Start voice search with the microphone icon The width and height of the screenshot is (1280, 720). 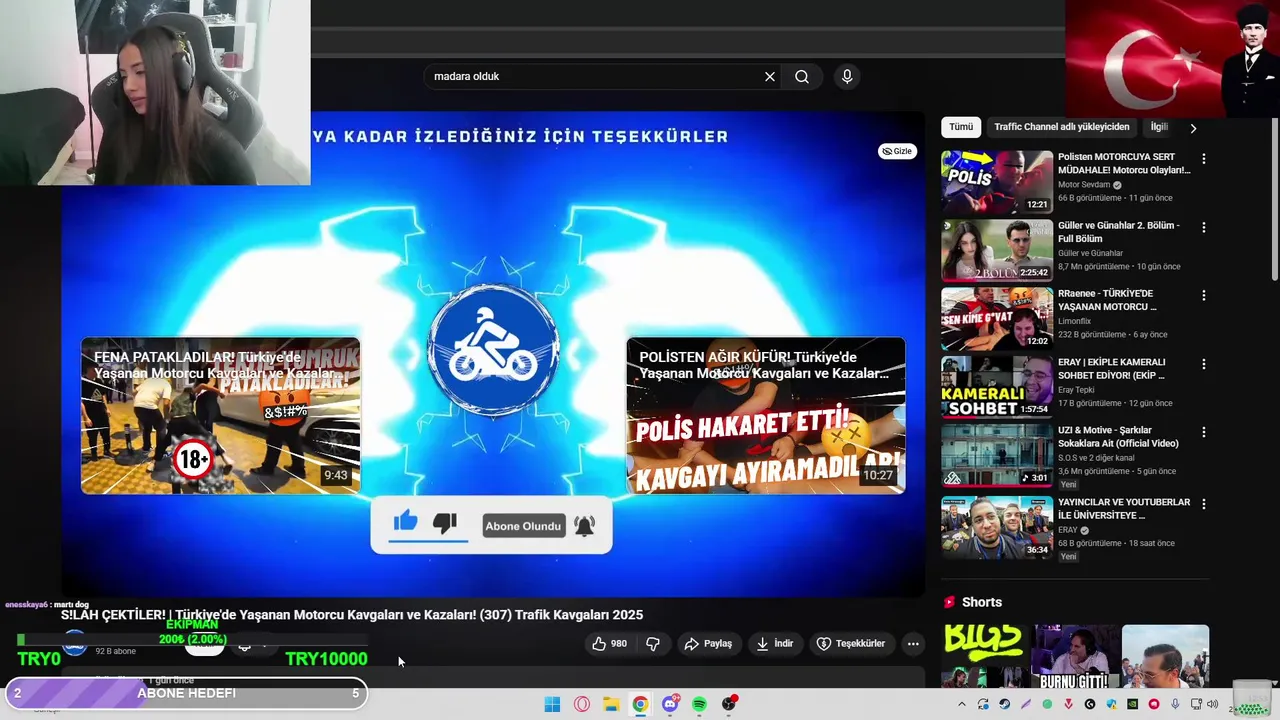pyautogui.click(x=847, y=76)
